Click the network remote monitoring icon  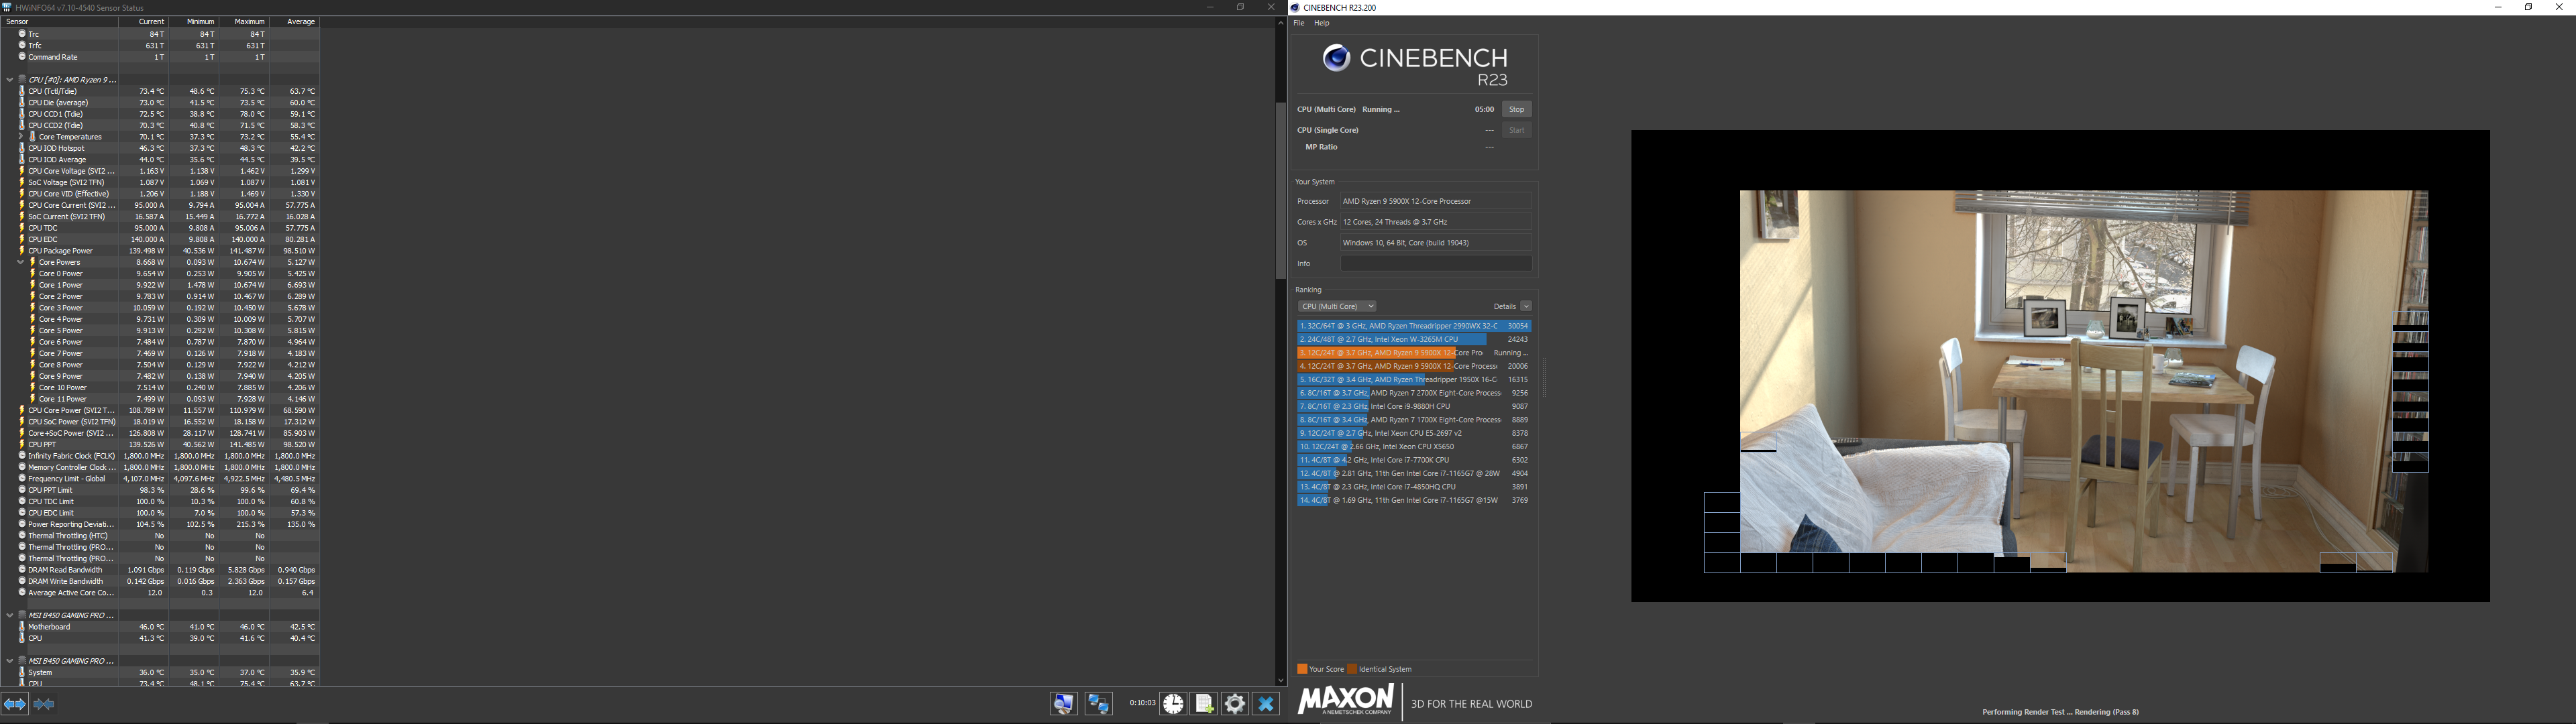[x=1098, y=704]
